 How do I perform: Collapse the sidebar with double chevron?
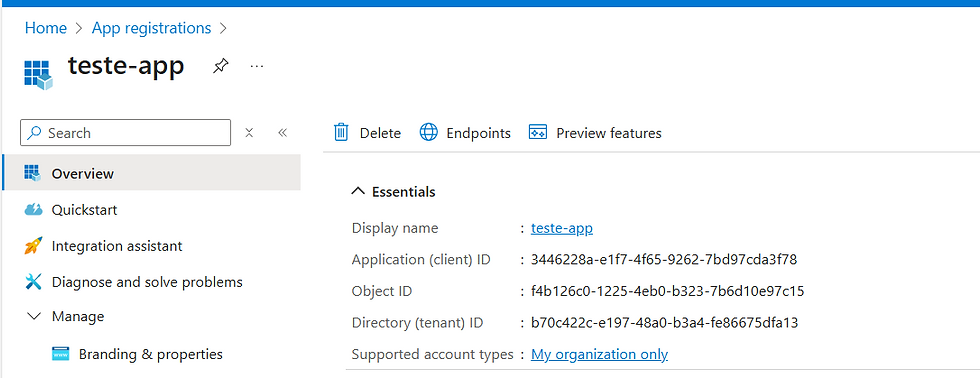click(x=282, y=132)
